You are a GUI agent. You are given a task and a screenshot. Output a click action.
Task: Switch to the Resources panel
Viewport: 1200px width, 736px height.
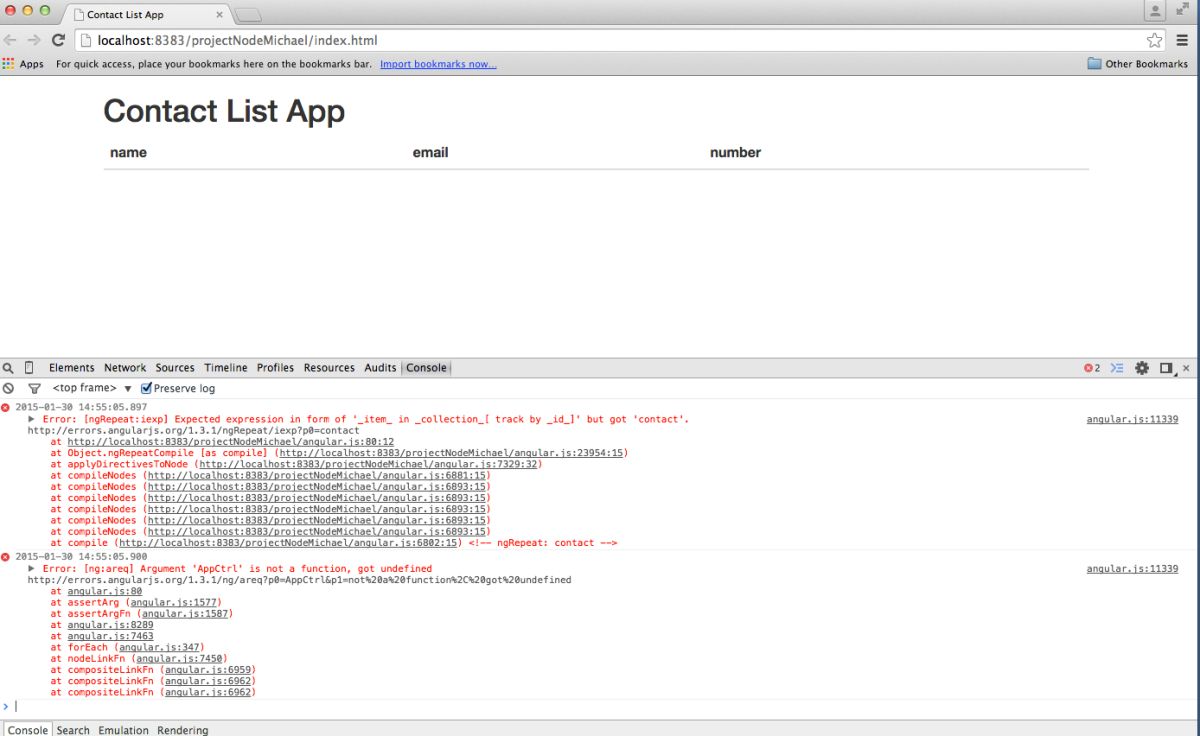click(x=329, y=368)
